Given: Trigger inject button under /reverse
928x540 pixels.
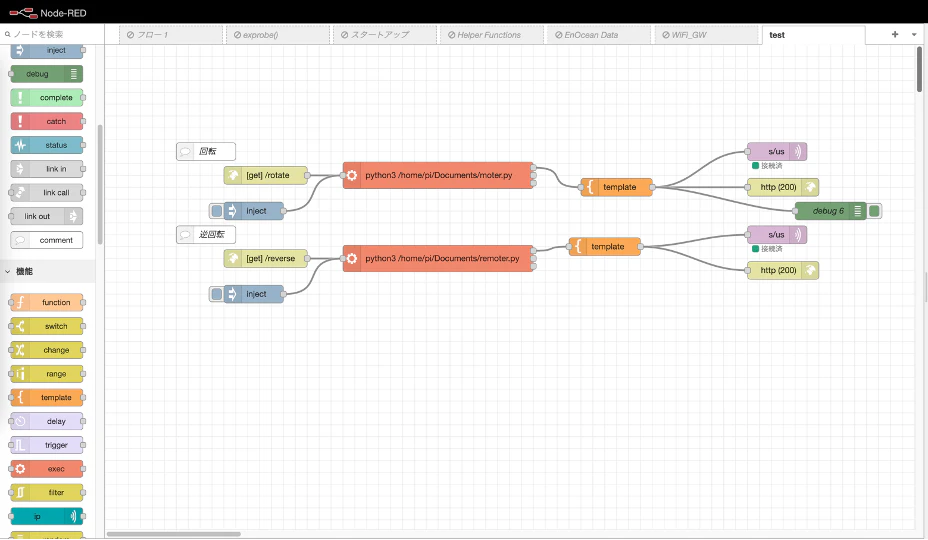Looking at the screenshot, I should tap(217, 294).
